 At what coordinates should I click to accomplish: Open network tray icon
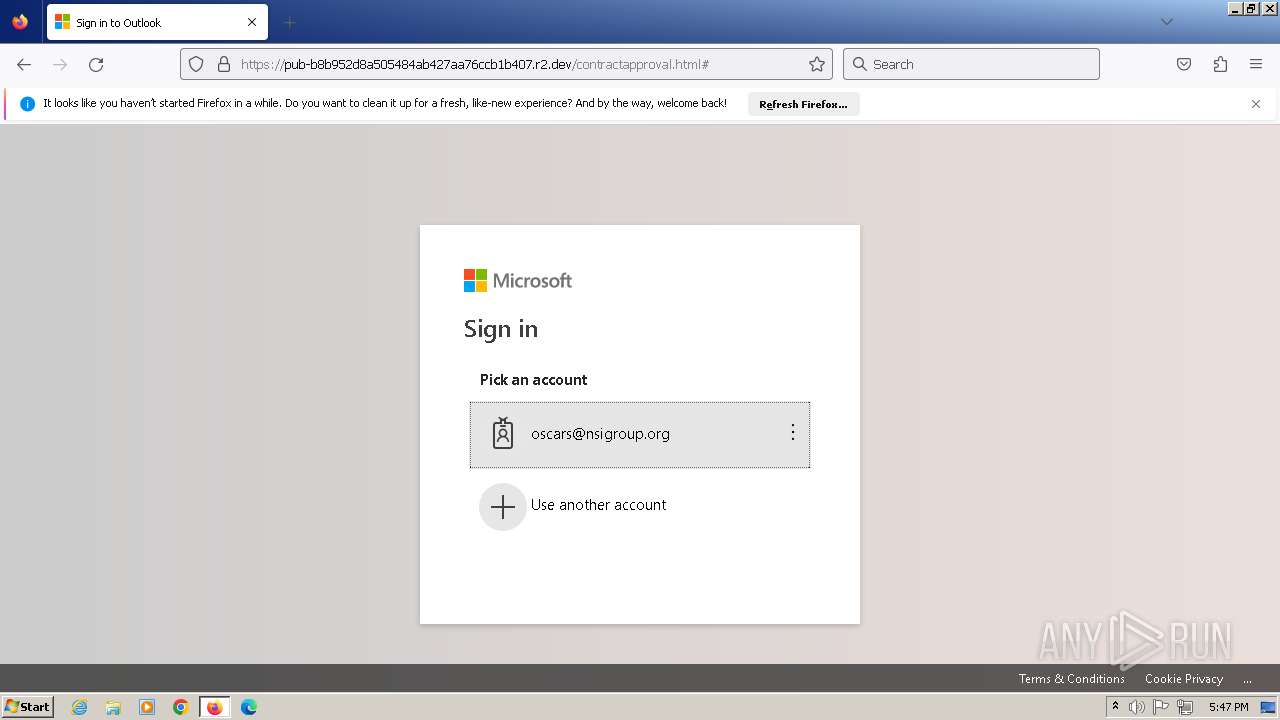1185,707
